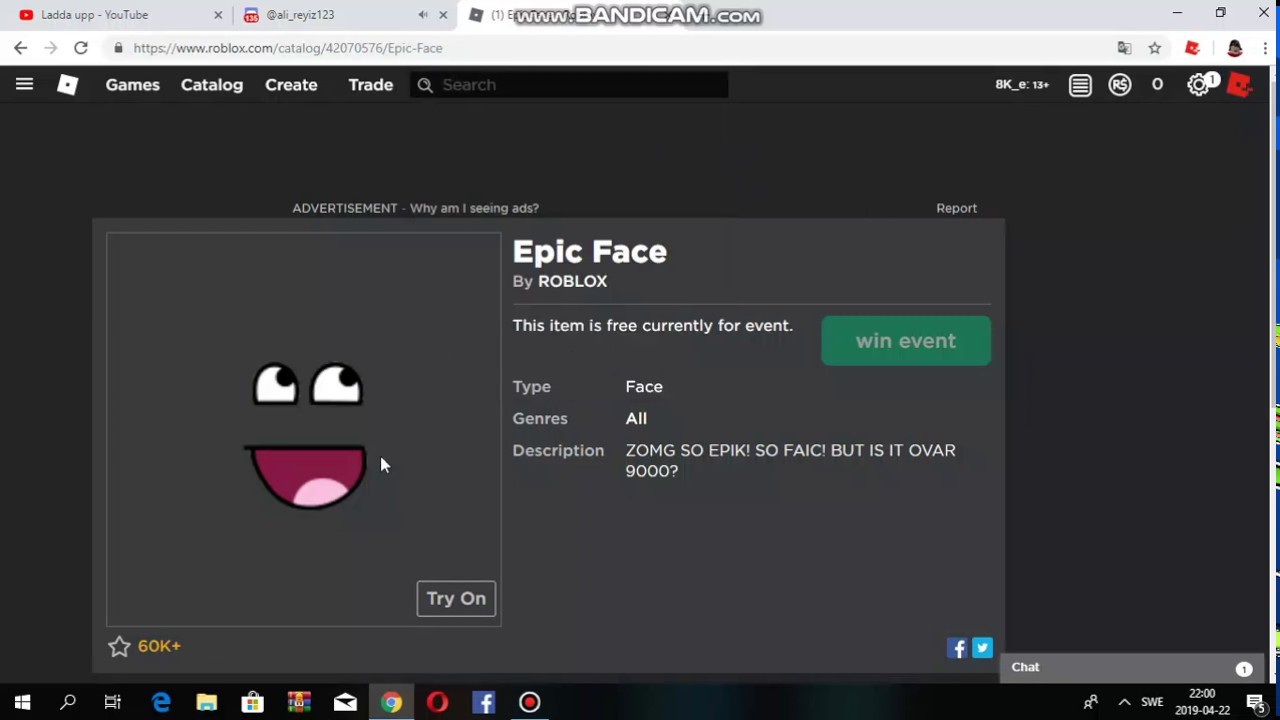This screenshot has width=1280, height=720.
Task: Open the Chrome profile avatar
Action: click(x=1235, y=48)
